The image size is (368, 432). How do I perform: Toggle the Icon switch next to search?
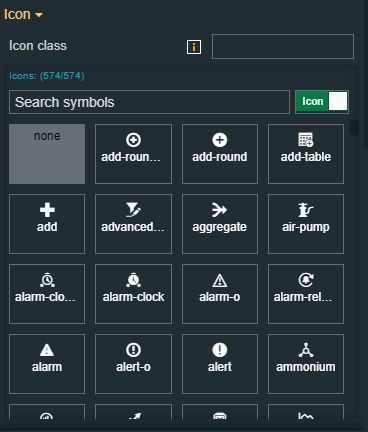point(322,102)
